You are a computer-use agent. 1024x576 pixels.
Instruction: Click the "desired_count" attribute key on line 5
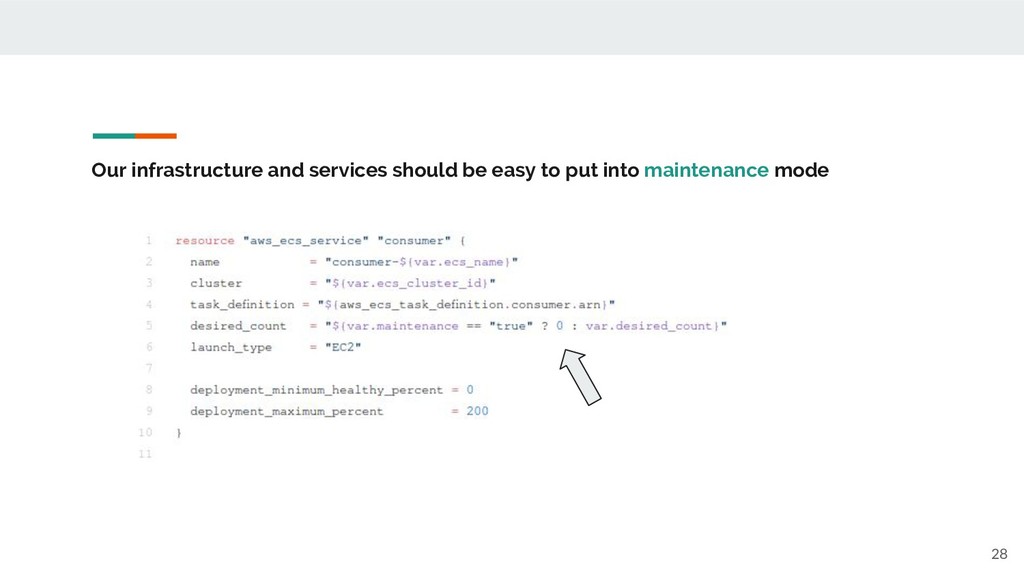coord(238,326)
